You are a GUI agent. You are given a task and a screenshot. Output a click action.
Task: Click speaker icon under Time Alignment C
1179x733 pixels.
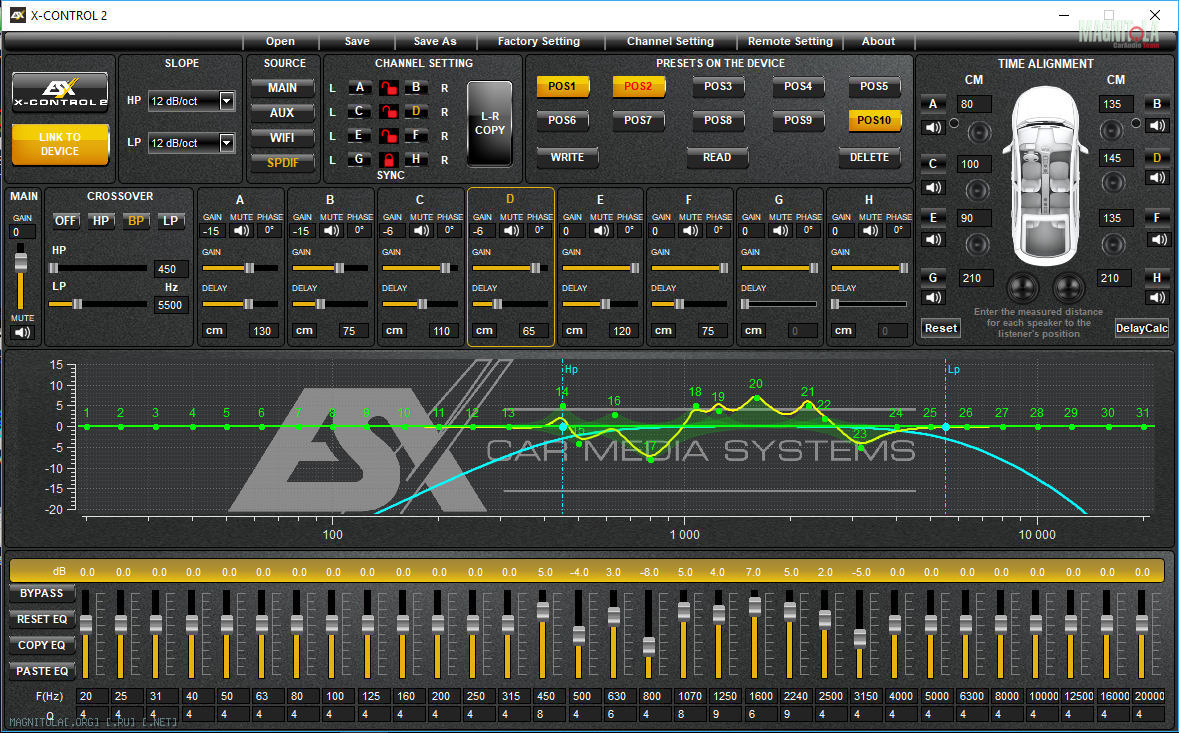pyautogui.click(x=933, y=187)
